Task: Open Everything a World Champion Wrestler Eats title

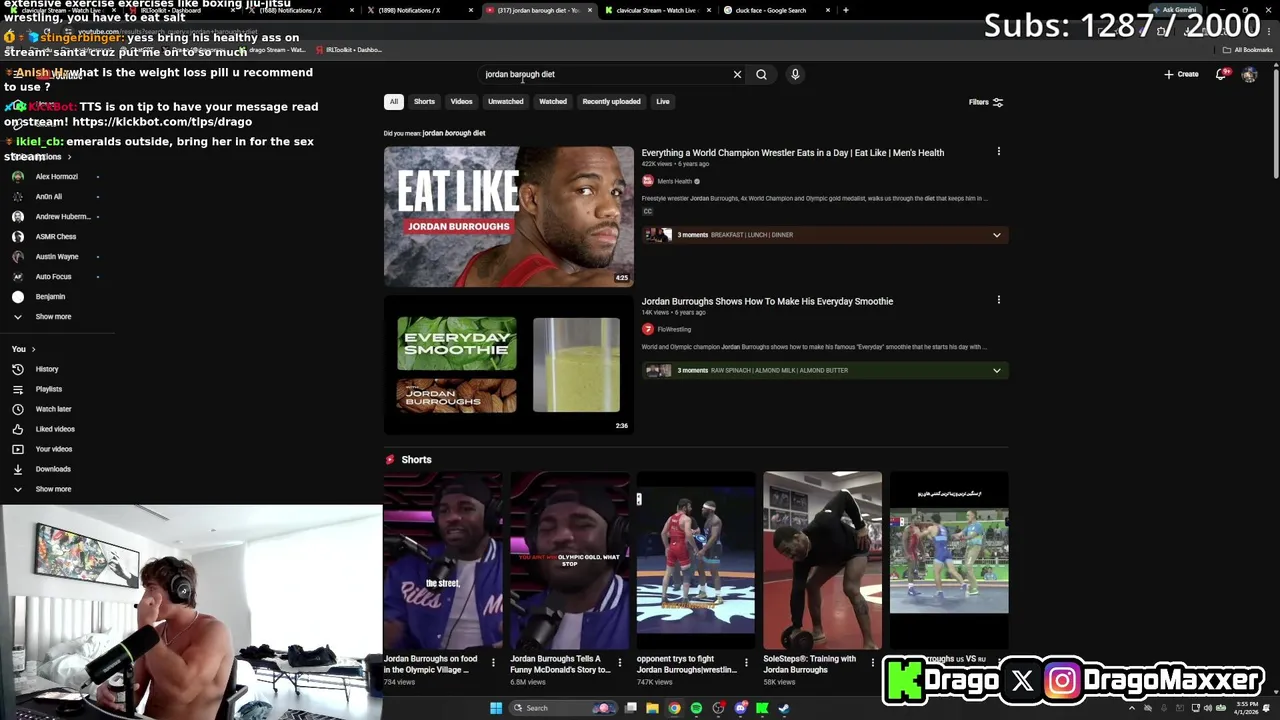Action: pyautogui.click(x=792, y=153)
